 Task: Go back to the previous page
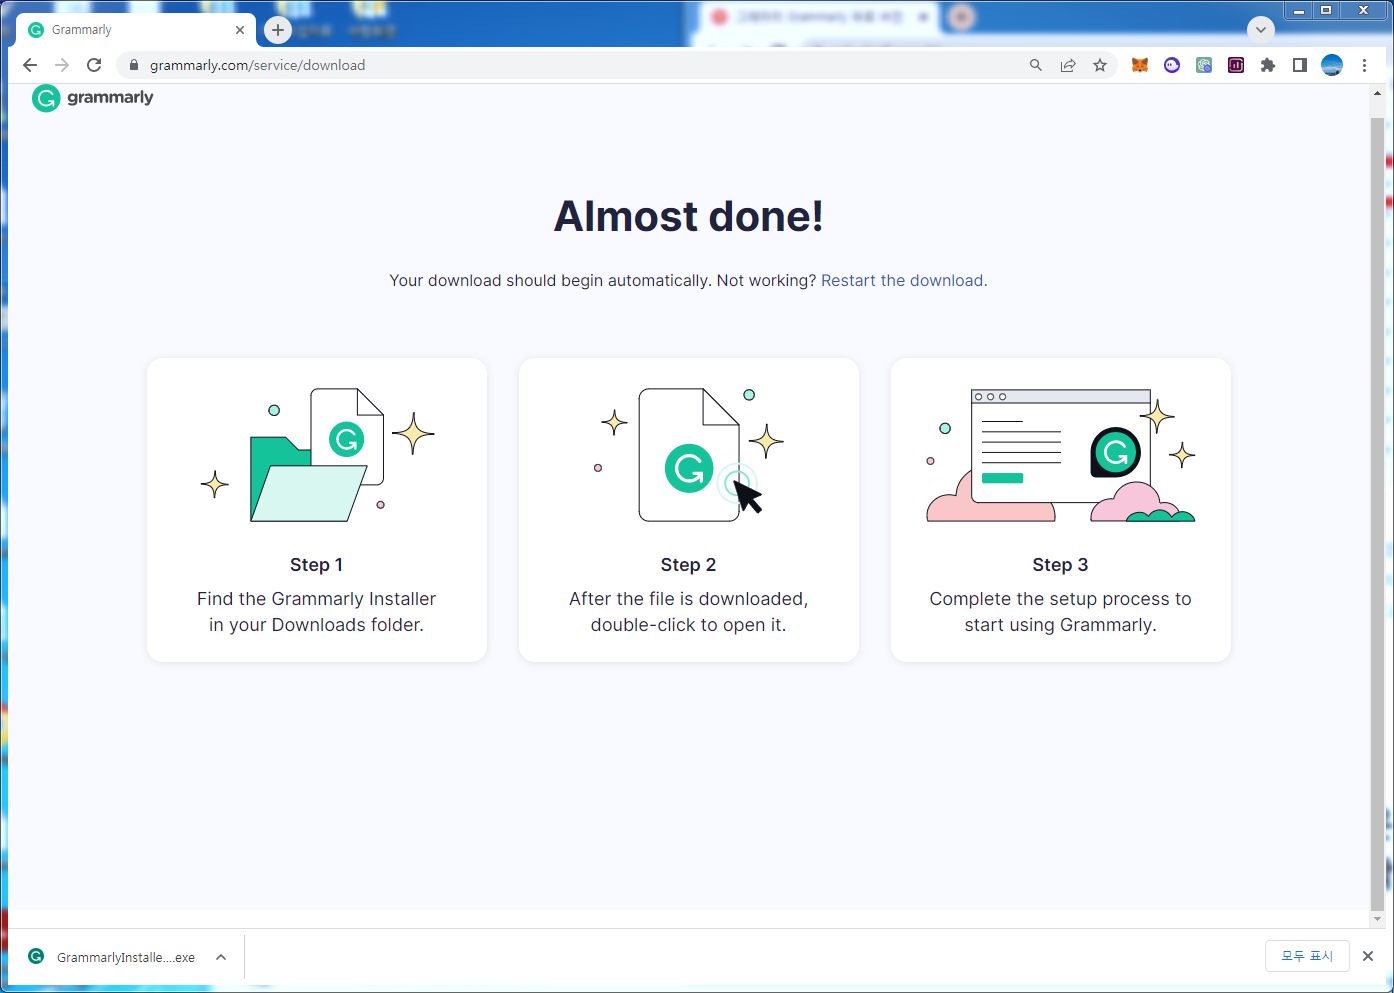[x=30, y=65]
